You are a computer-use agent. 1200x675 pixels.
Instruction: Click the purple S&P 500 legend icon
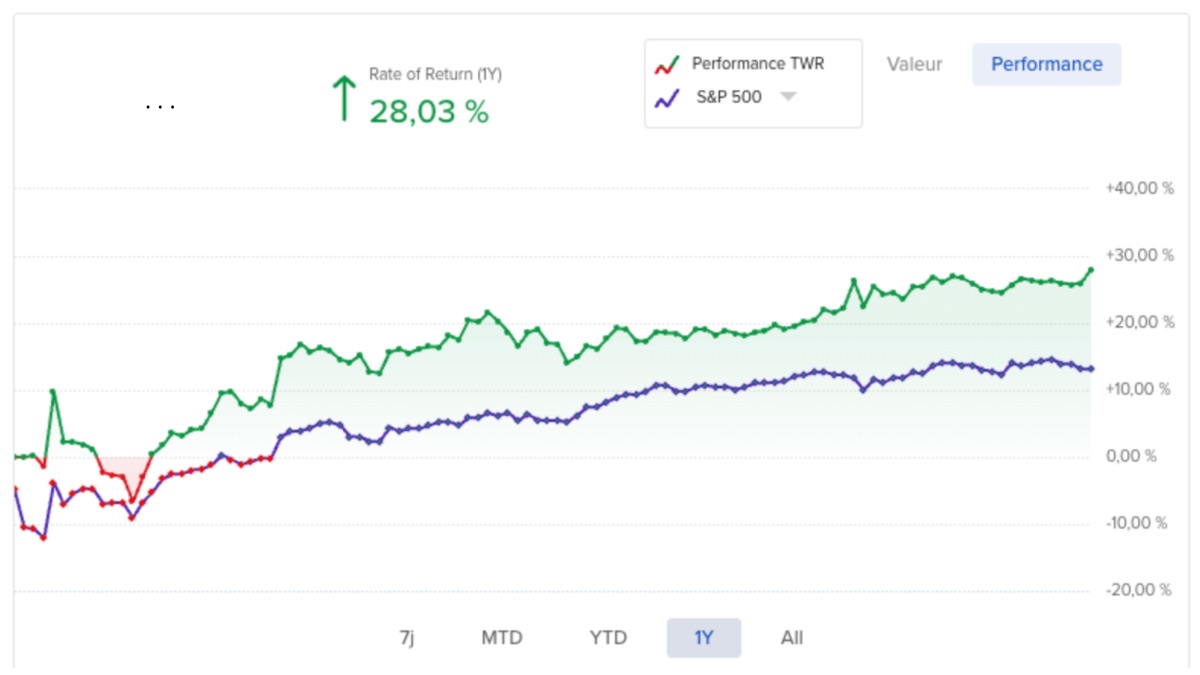pyautogui.click(x=669, y=96)
